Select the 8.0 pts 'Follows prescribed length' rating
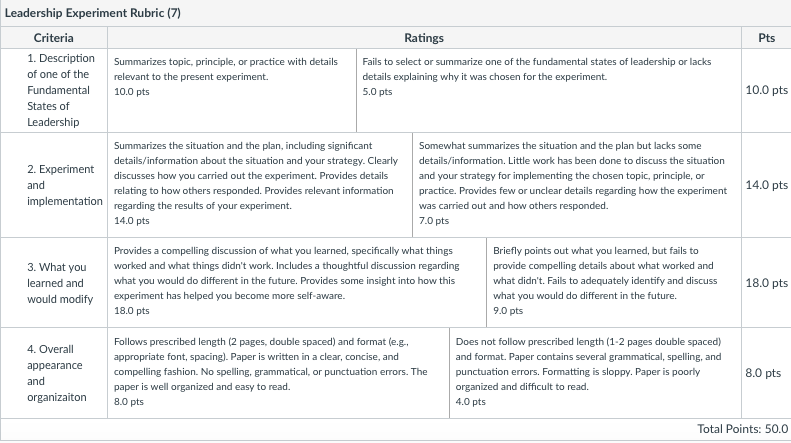 [x=278, y=373]
